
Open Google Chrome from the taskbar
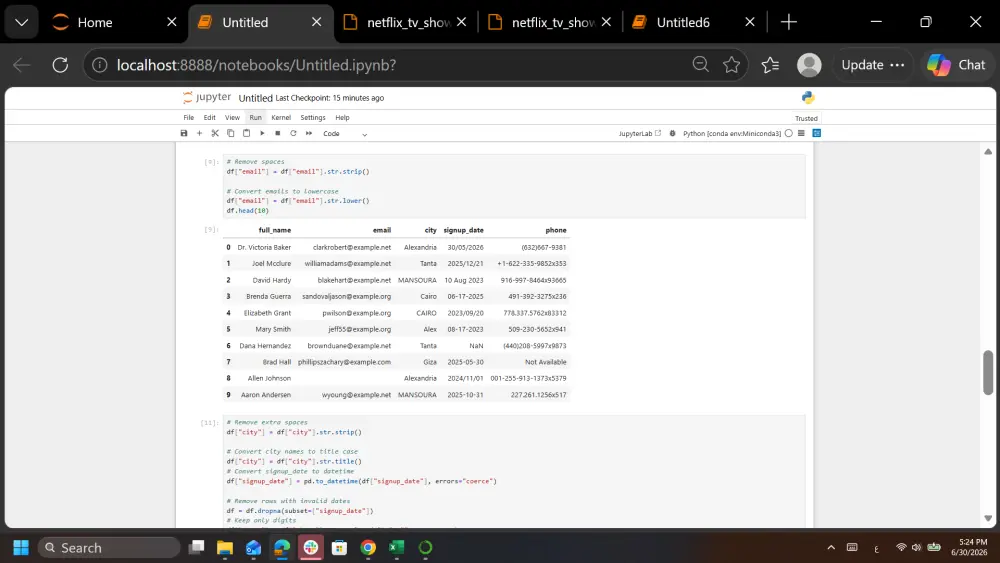368,548
